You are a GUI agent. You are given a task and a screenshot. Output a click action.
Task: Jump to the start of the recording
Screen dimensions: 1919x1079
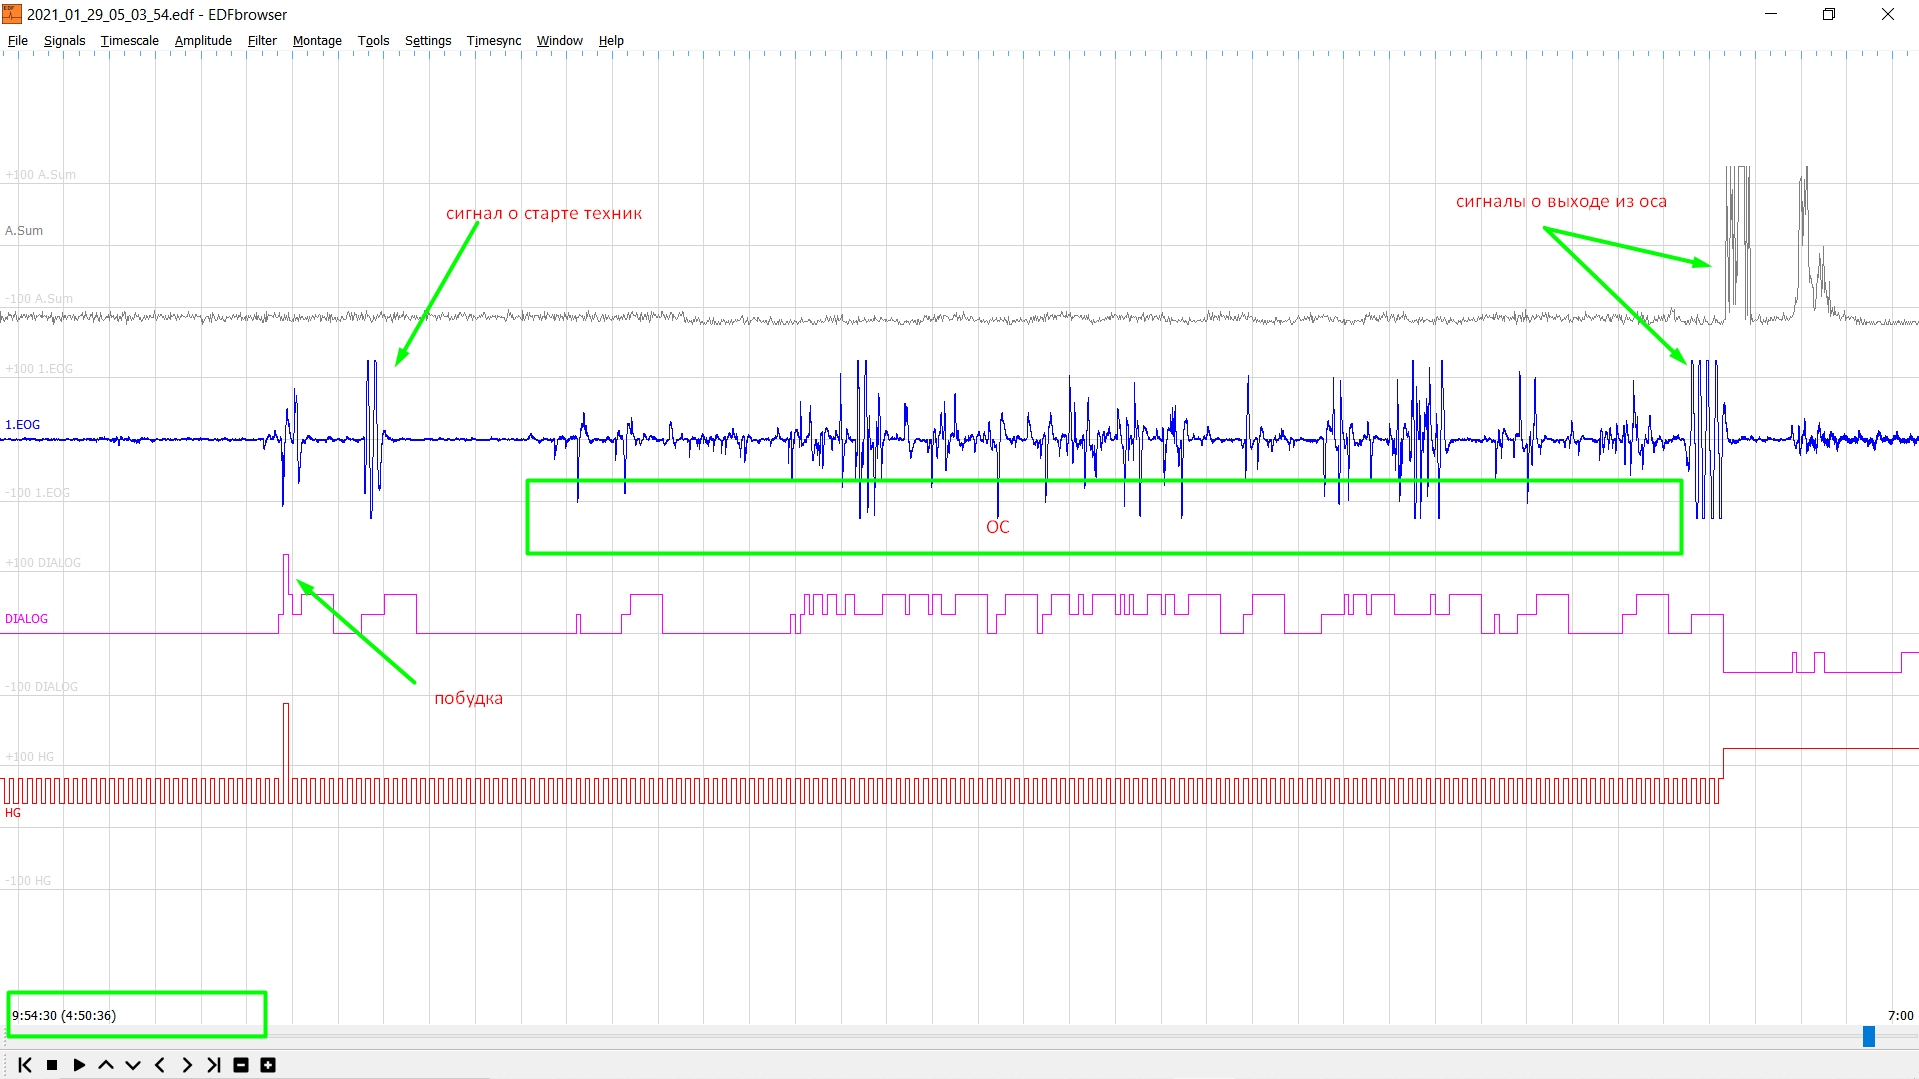click(25, 1065)
